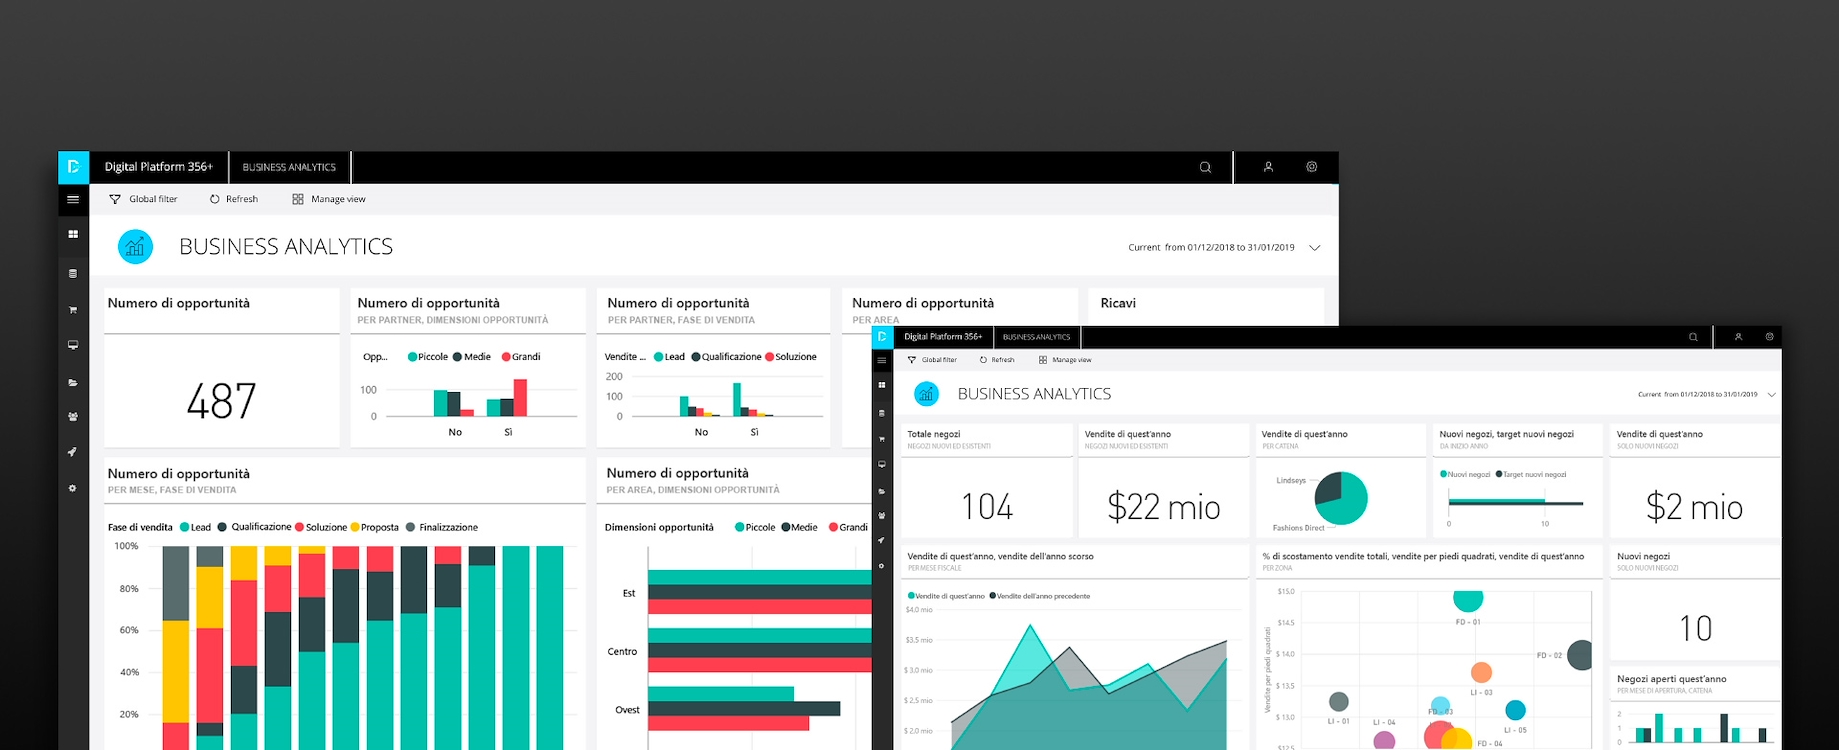Expand the date range chevron in the large window

click(x=1315, y=248)
